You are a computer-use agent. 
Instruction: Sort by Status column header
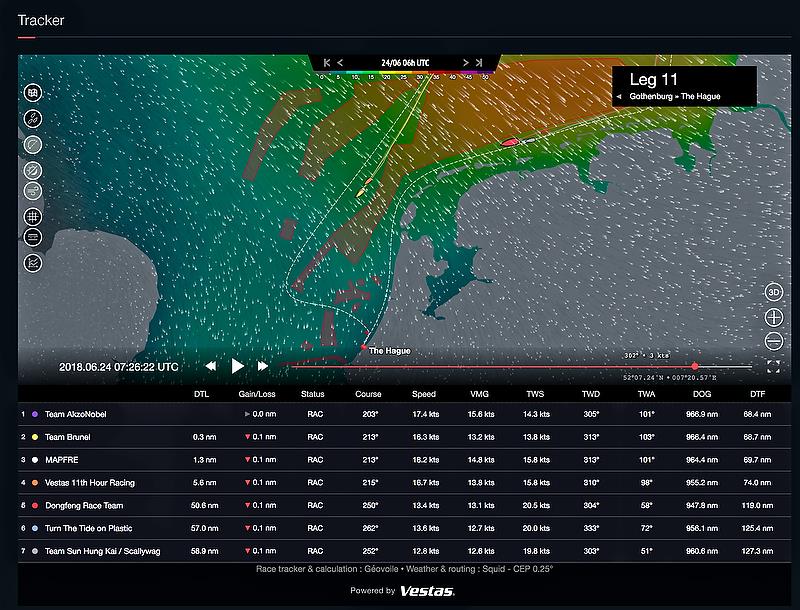[313, 394]
